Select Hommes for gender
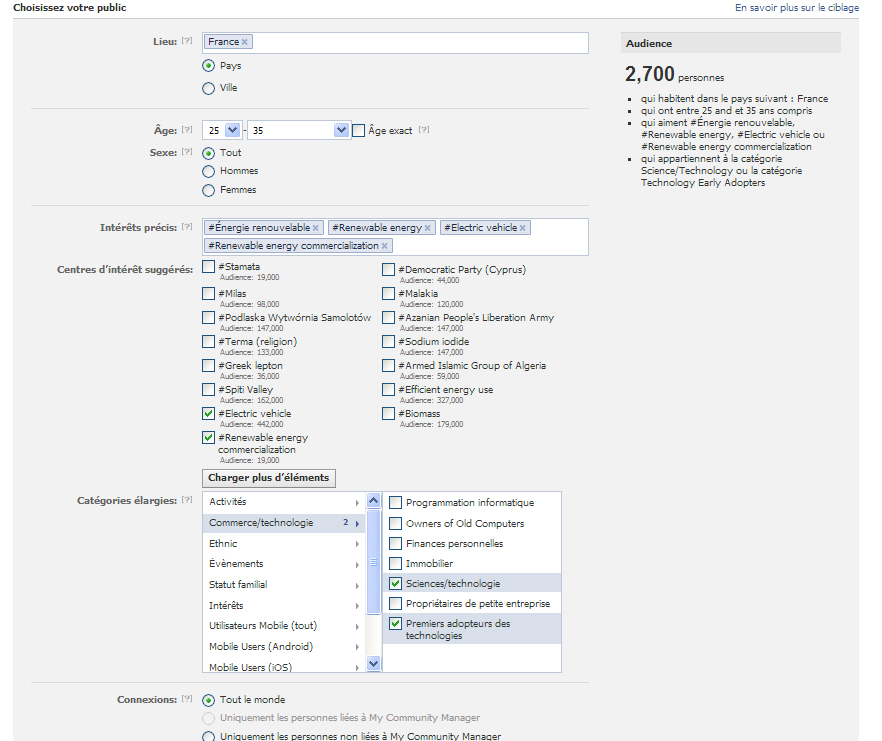Viewport: 882px width, 741px height. (209, 172)
